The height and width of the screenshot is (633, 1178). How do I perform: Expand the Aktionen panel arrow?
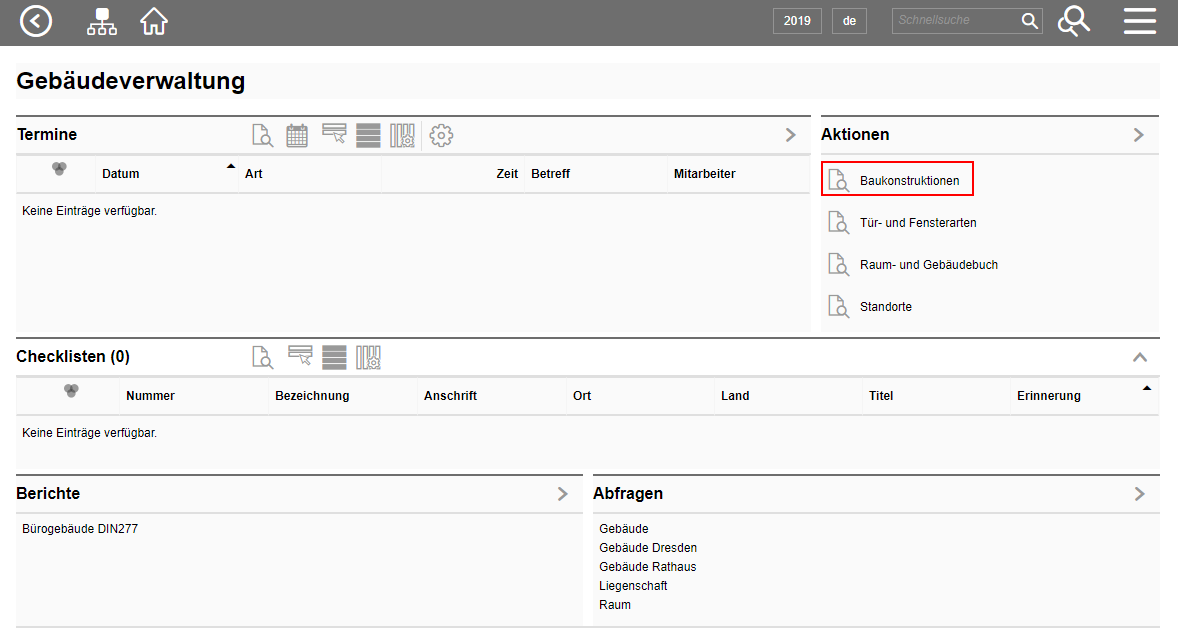(x=1138, y=135)
